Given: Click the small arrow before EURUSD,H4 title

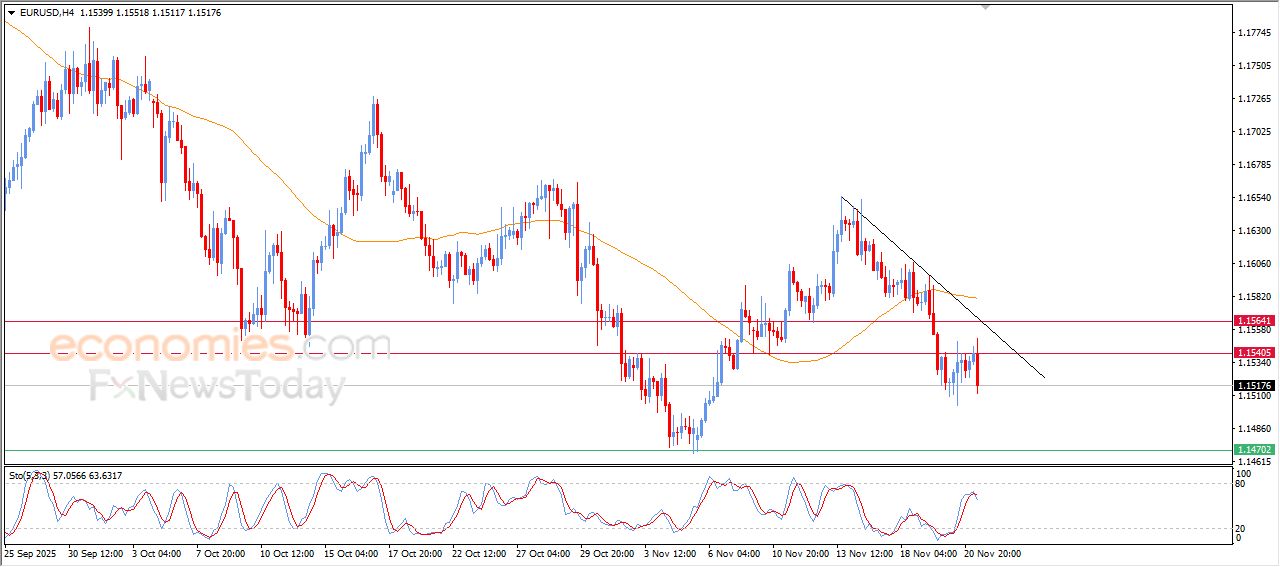Looking at the screenshot, I should tap(11, 13).
